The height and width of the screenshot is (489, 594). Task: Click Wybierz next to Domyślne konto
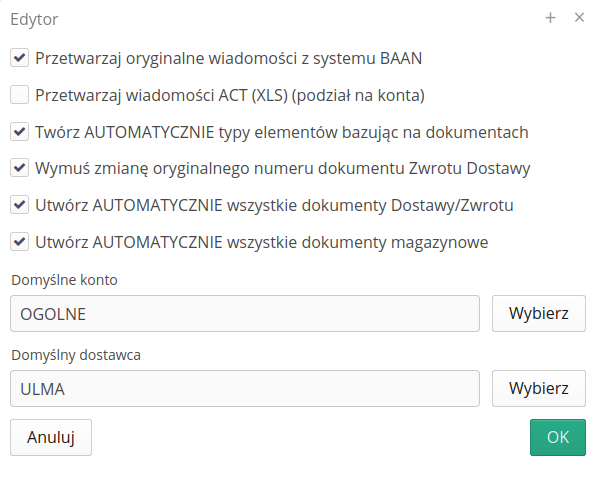(539, 314)
